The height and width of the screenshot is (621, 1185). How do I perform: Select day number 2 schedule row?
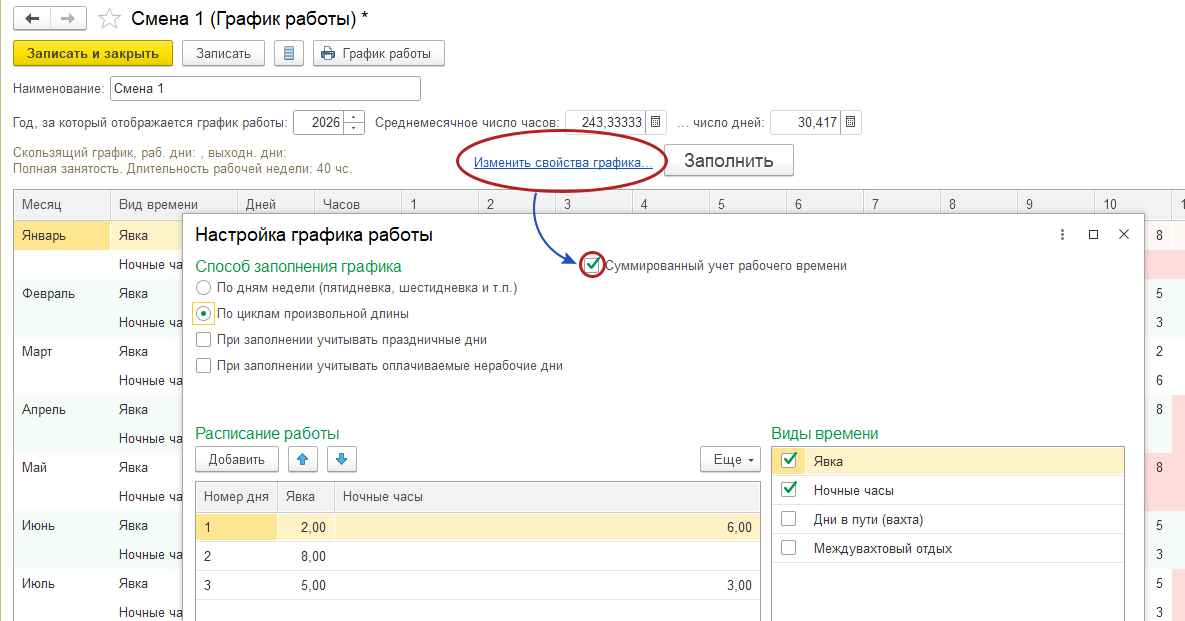tap(236, 556)
